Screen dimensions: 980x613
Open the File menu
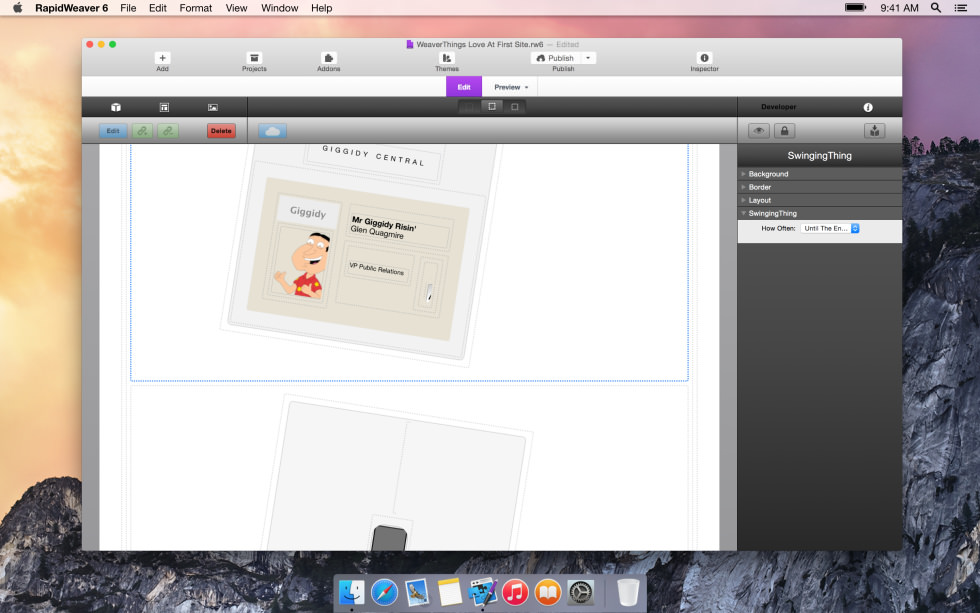click(128, 8)
